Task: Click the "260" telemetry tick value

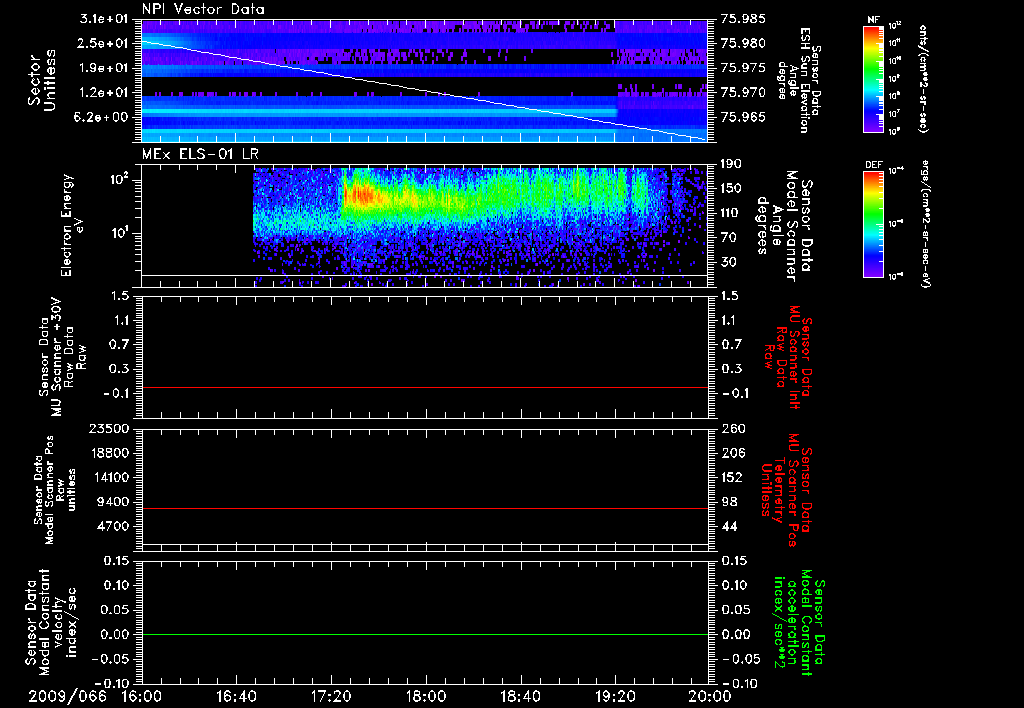Action: 733,428
